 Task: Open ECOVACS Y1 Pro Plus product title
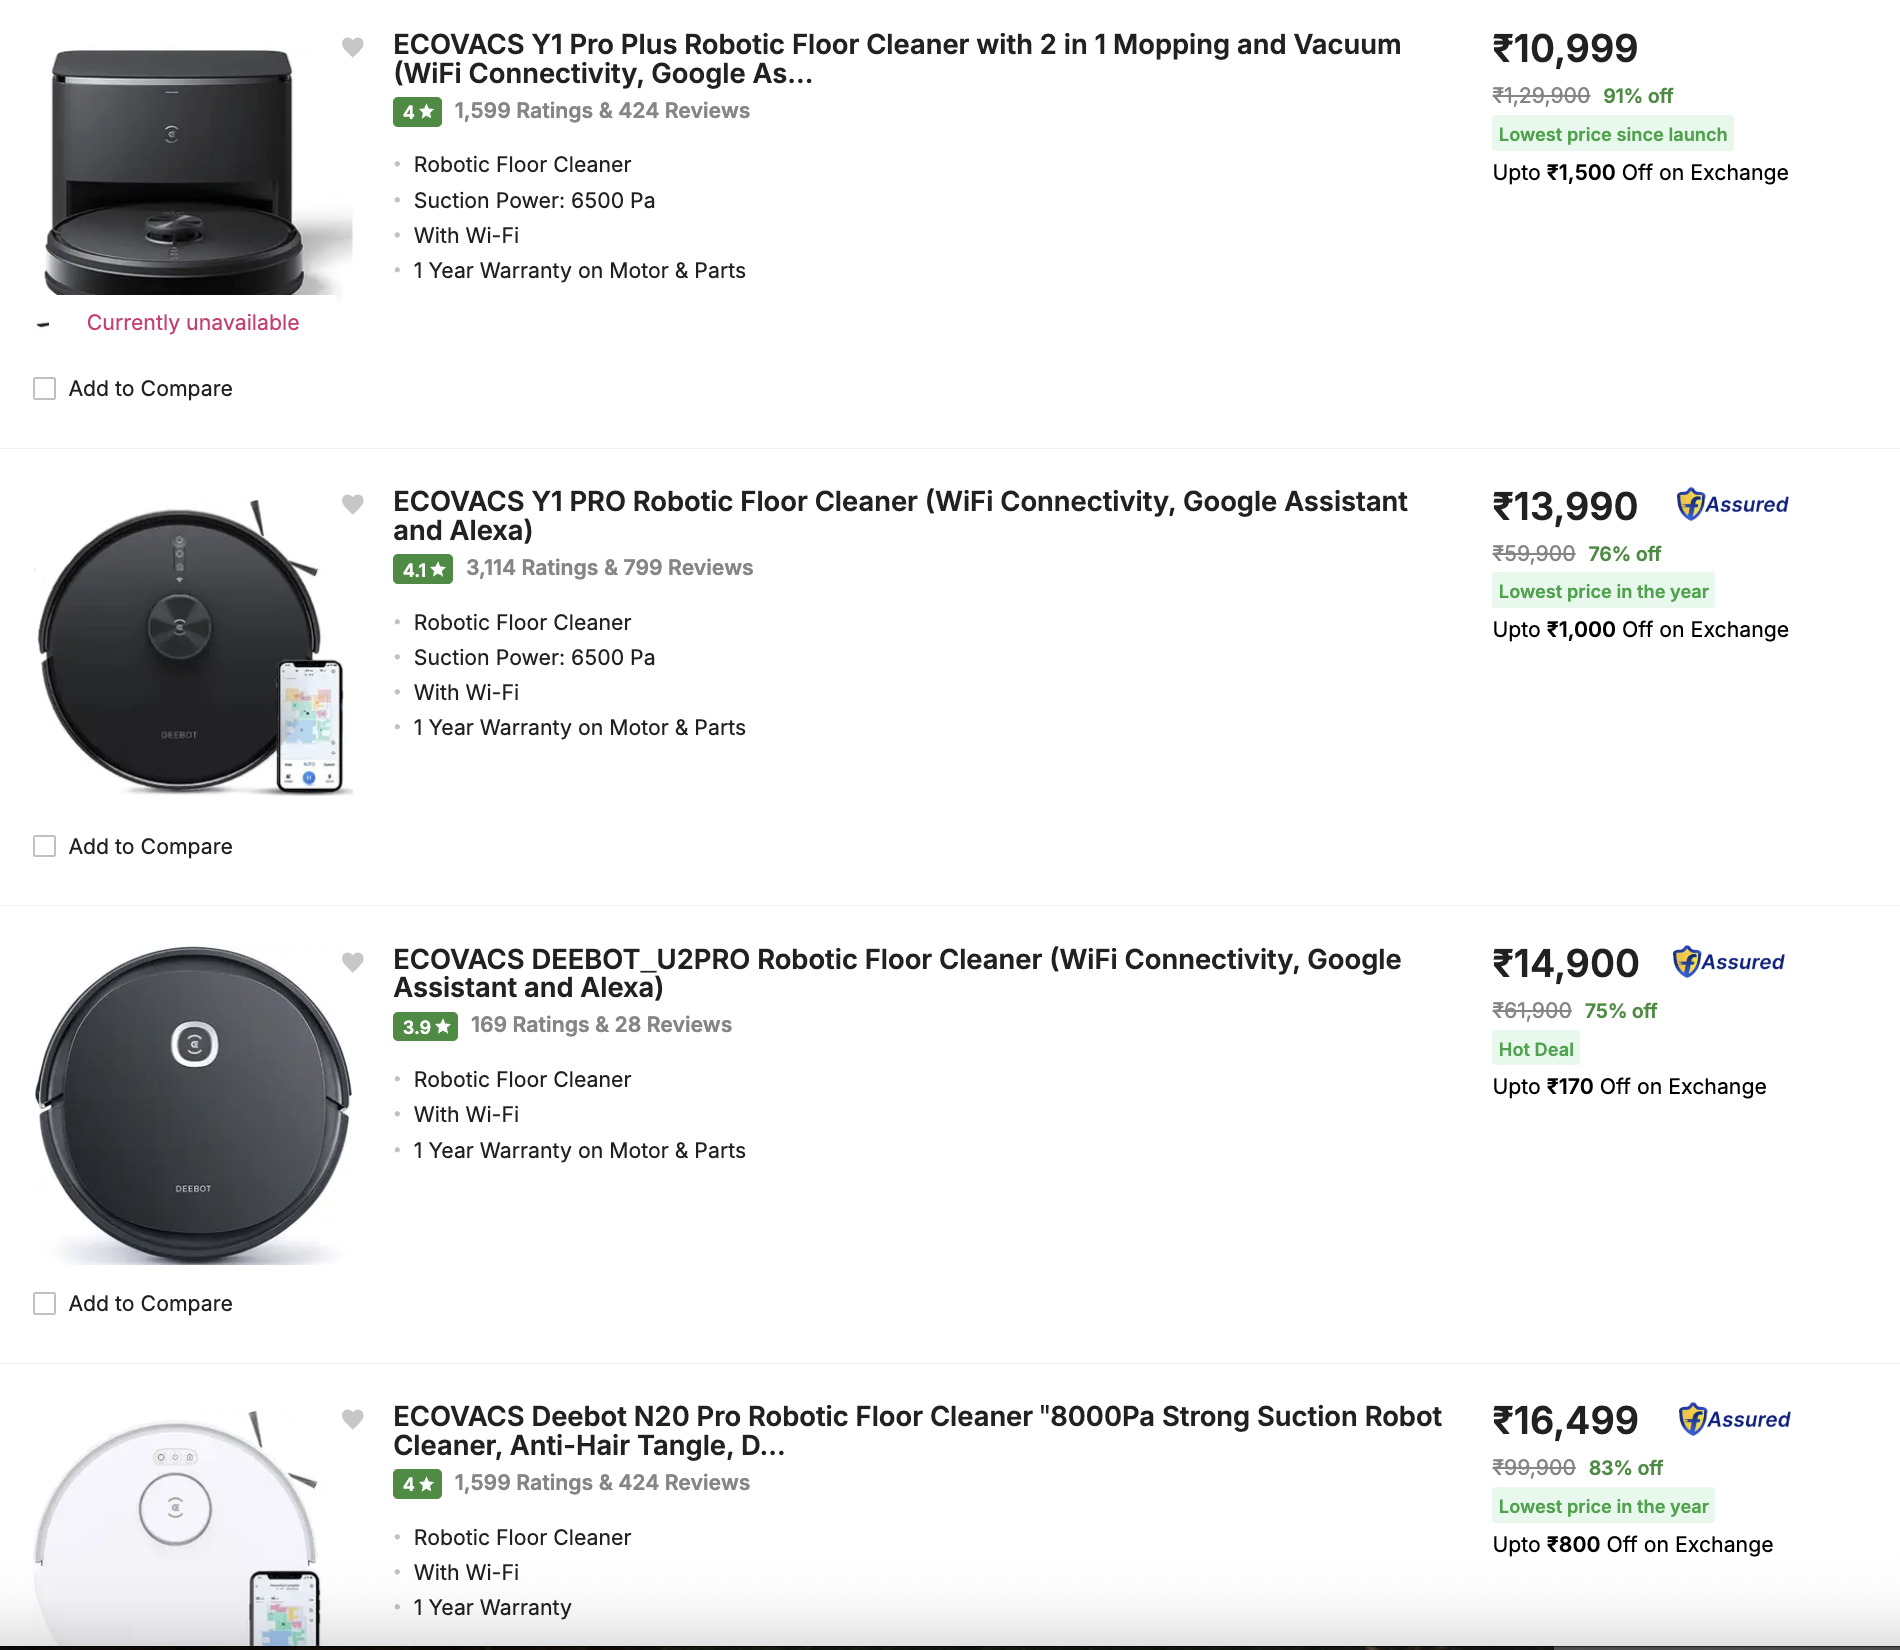[896, 59]
